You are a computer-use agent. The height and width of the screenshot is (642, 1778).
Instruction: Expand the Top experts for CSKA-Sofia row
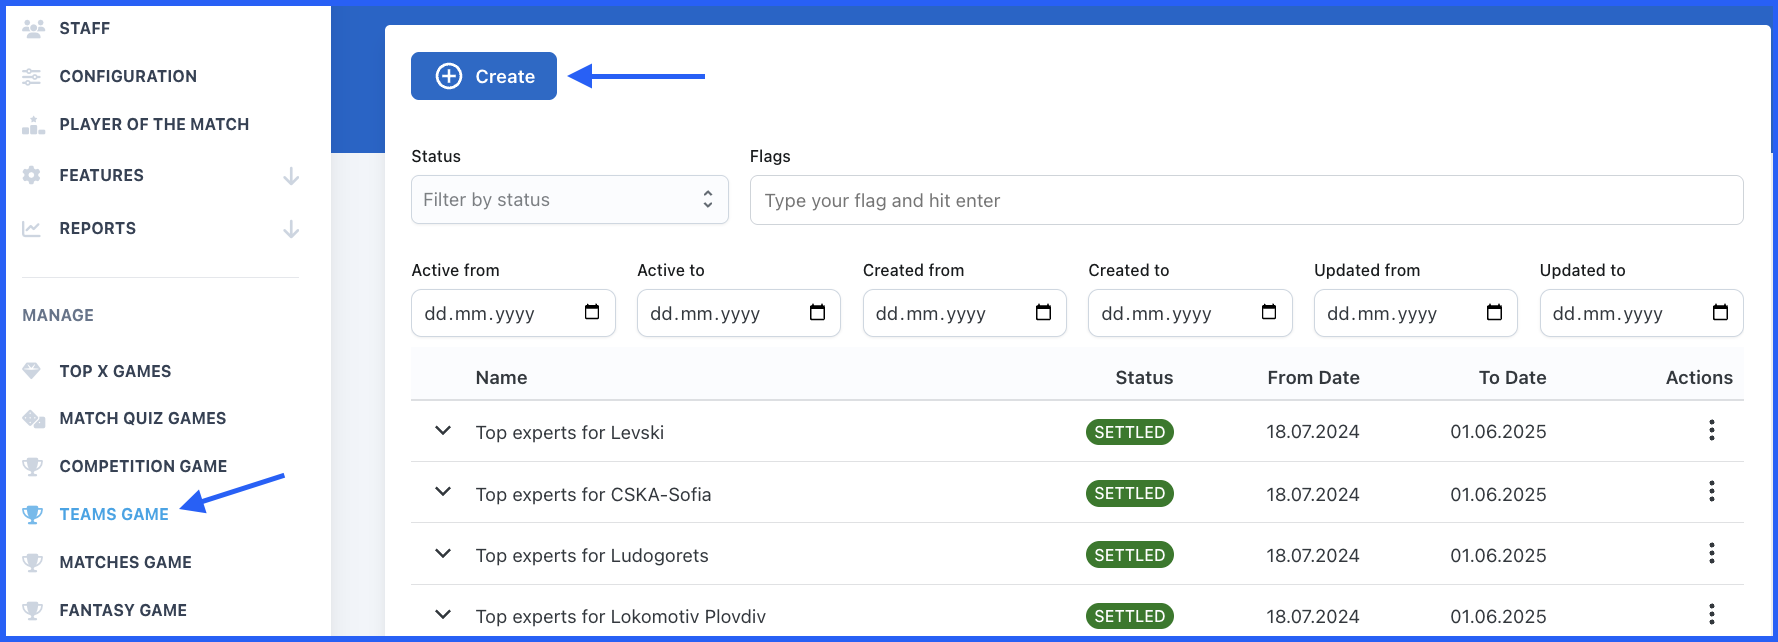coord(443,492)
